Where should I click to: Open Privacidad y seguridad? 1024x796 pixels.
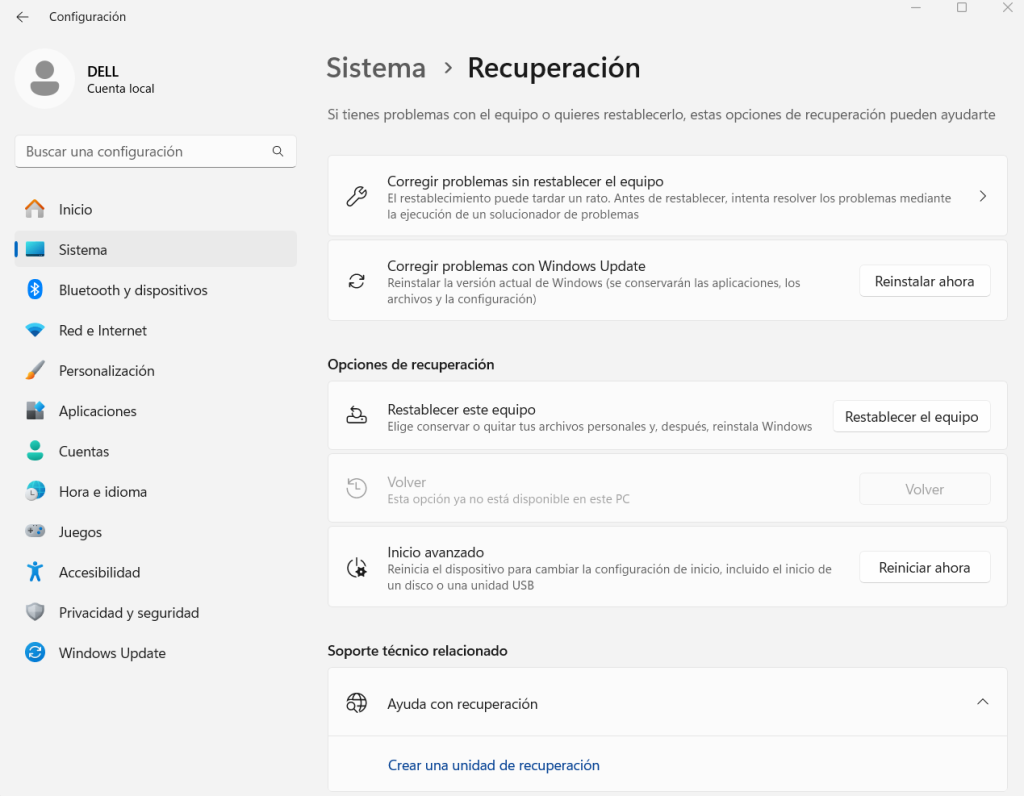point(155,613)
